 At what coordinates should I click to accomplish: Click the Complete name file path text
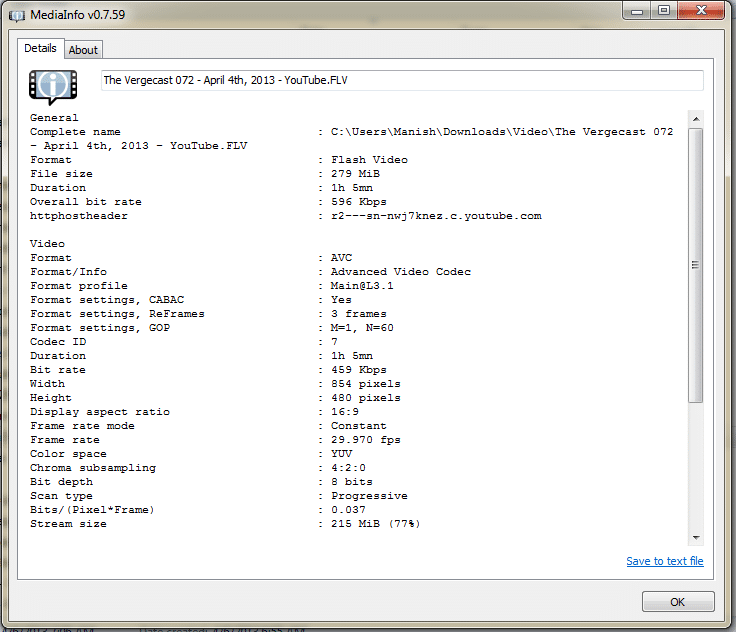501,132
